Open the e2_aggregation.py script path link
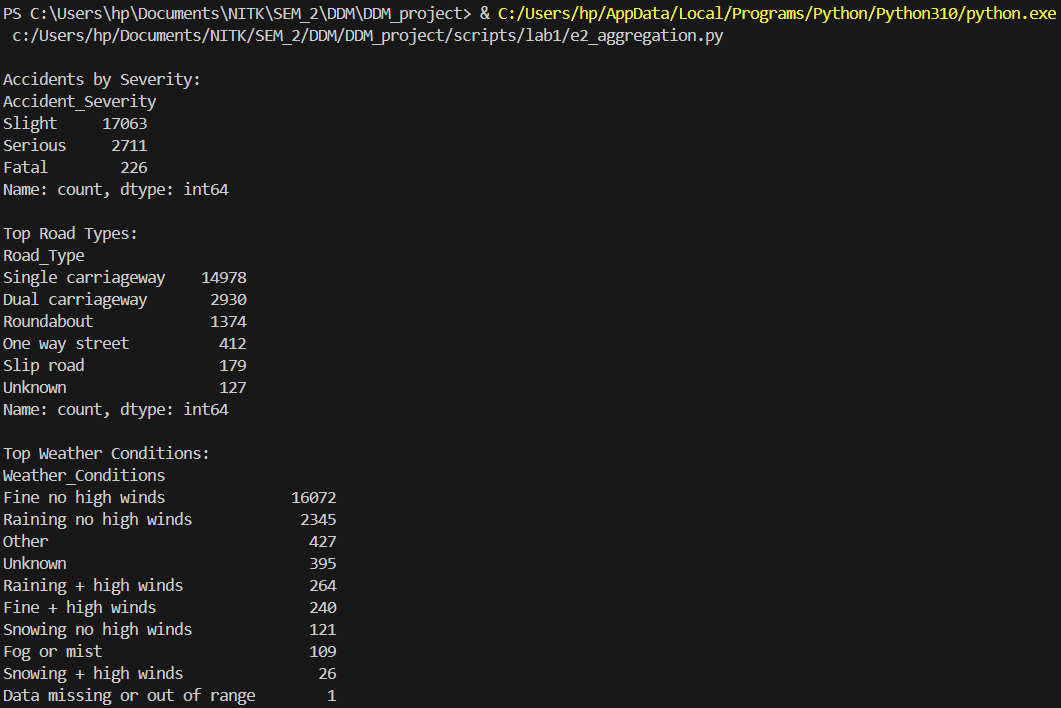 pos(368,35)
